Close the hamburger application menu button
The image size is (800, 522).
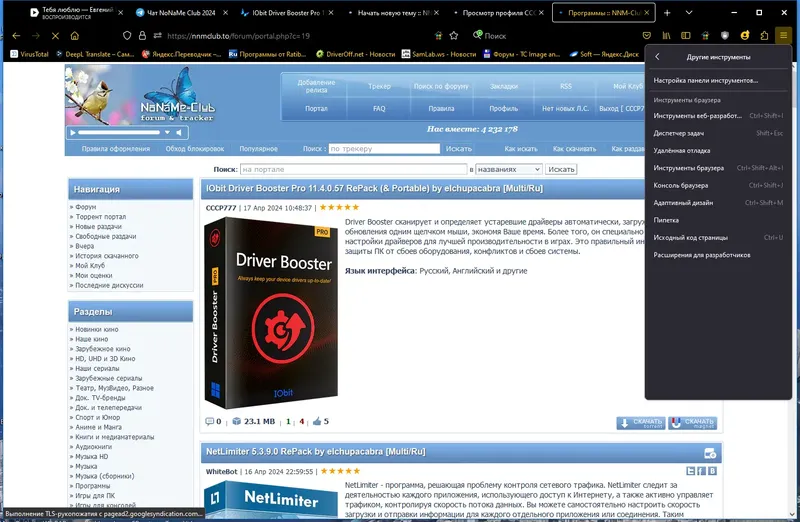tap(783, 36)
